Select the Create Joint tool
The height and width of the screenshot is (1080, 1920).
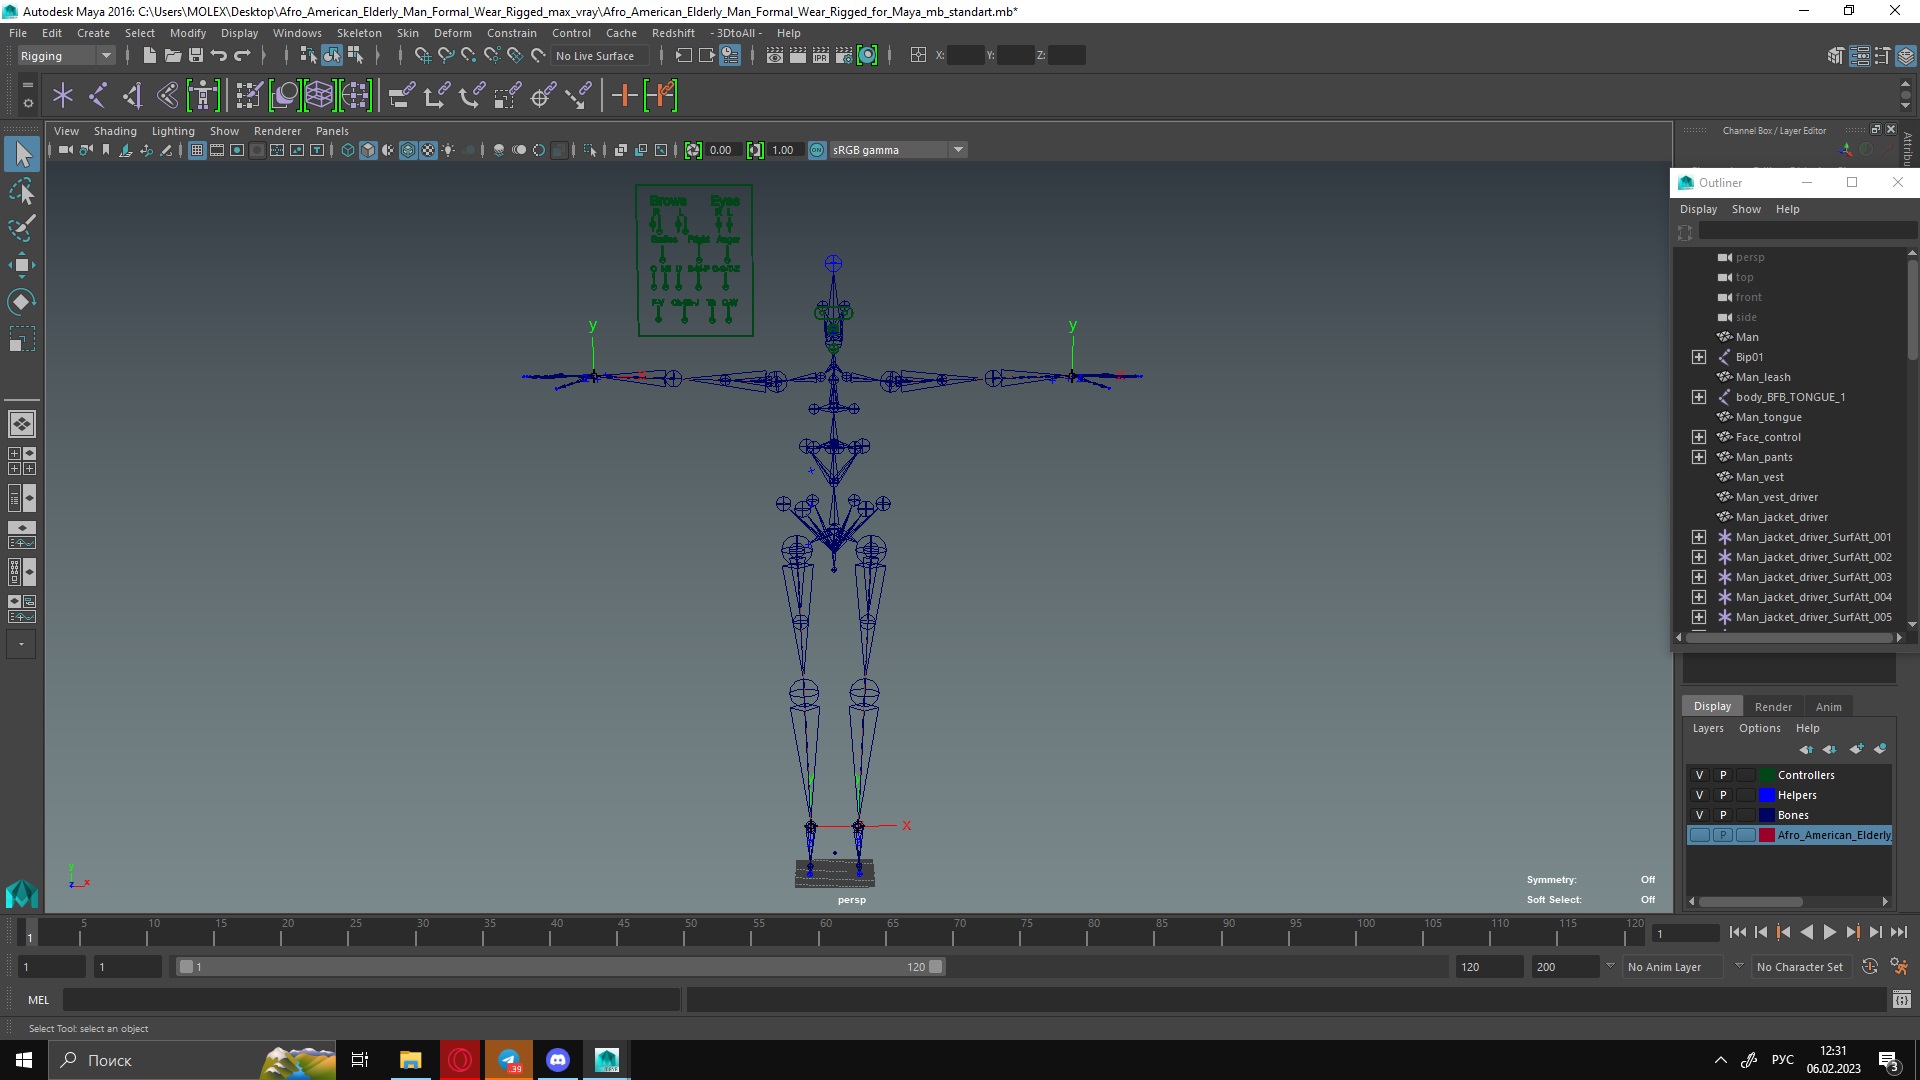(x=98, y=96)
